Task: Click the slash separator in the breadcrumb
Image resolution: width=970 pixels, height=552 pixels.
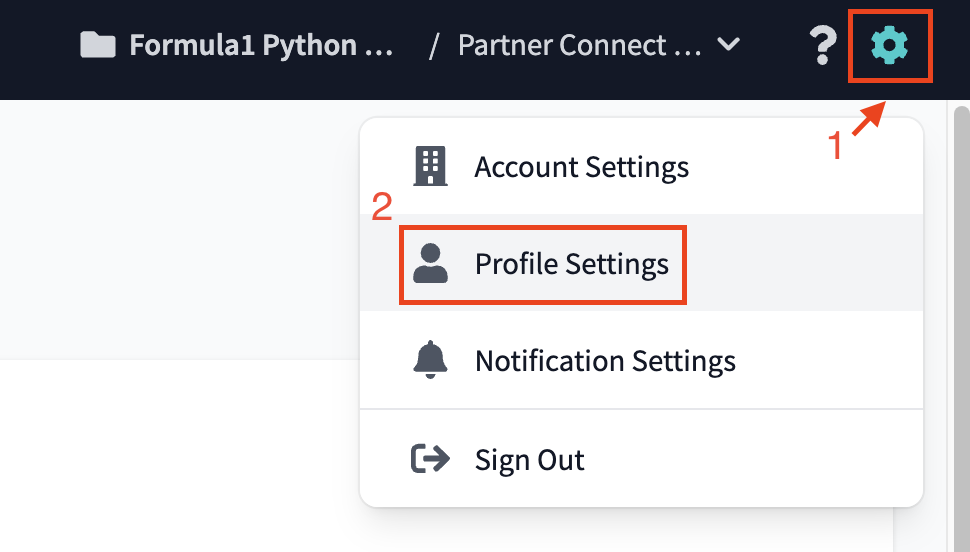Action: point(433,45)
